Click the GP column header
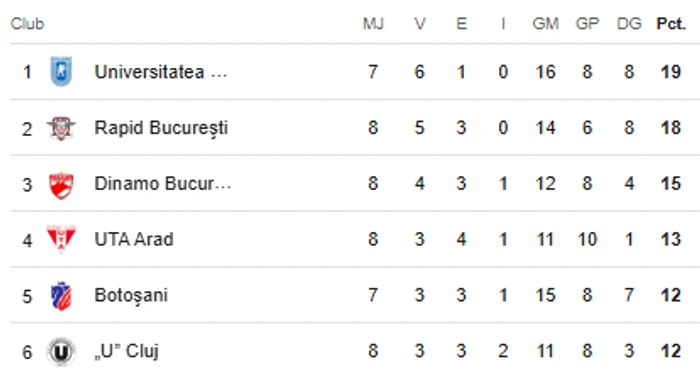The image size is (700, 375). pyautogui.click(x=587, y=24)
